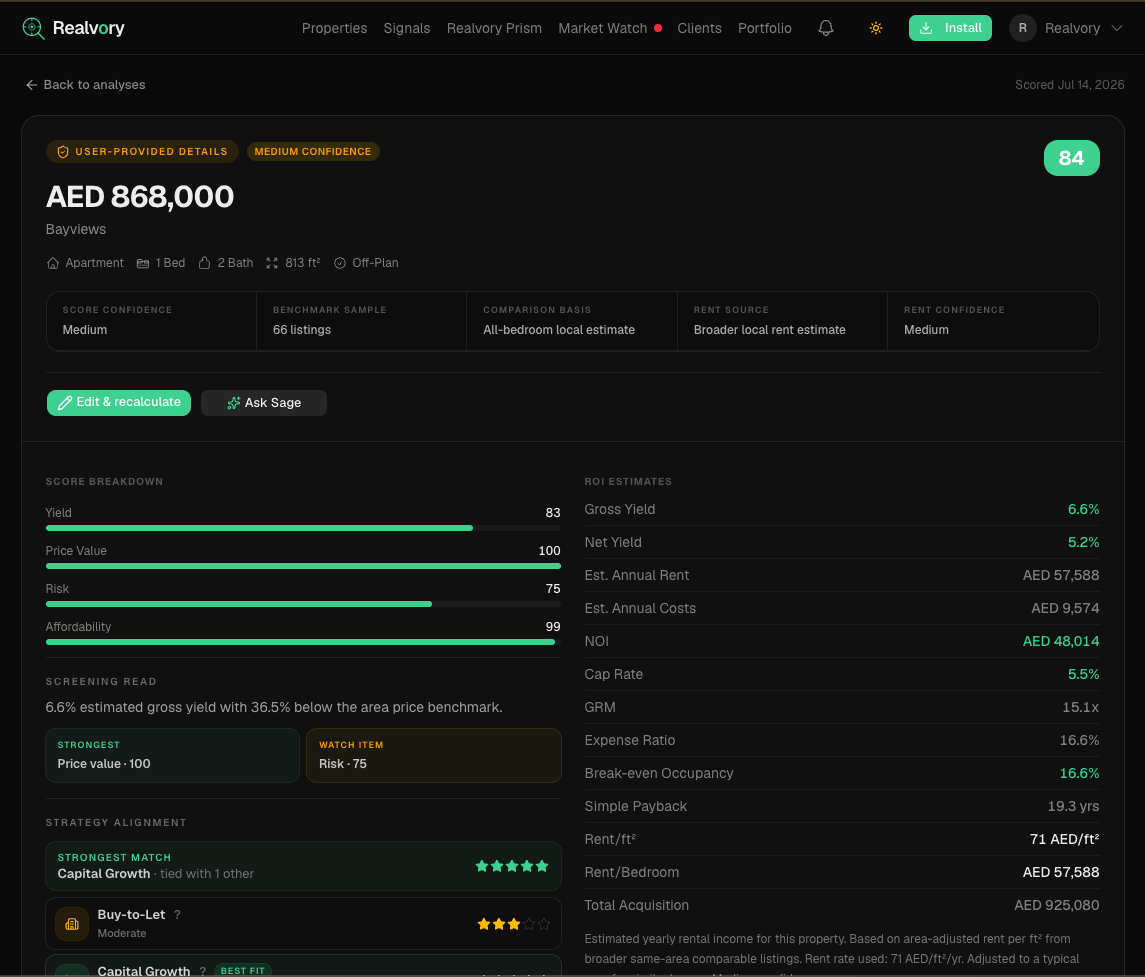Viewport: 1145px width, 977px height.
Task: Click the Install button
Action: click(950, 28)
